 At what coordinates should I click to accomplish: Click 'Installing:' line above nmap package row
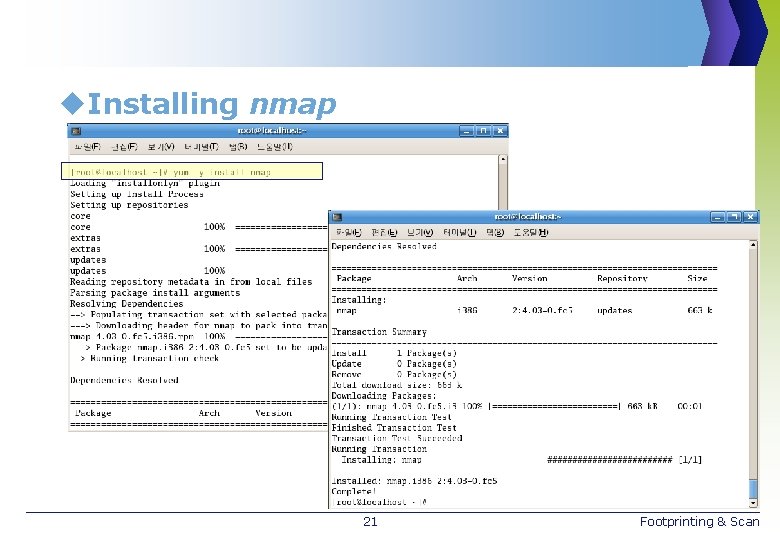coord(359,300)
